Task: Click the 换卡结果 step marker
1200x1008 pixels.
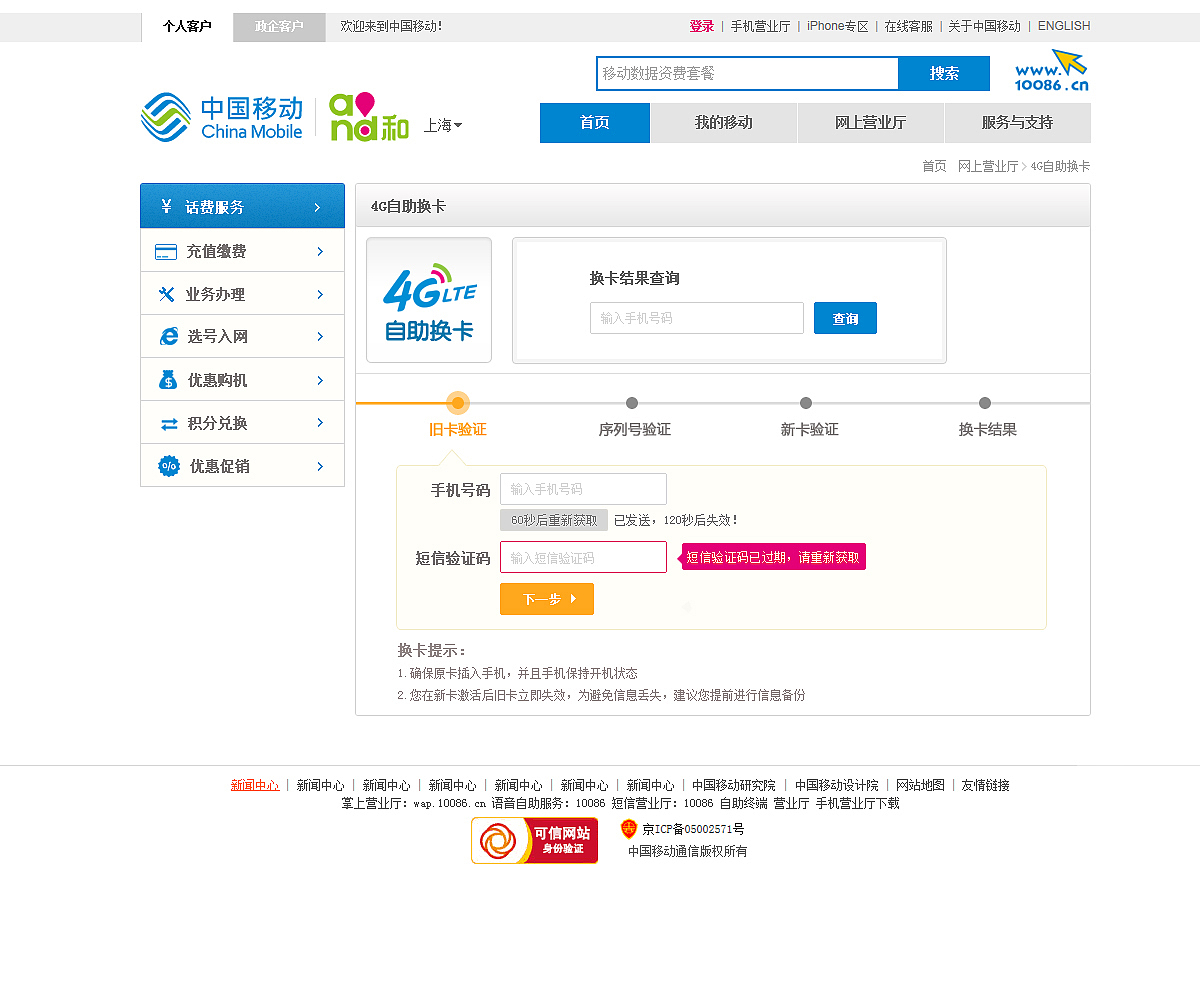Action: pyautogui.click(x=985, y=403)
